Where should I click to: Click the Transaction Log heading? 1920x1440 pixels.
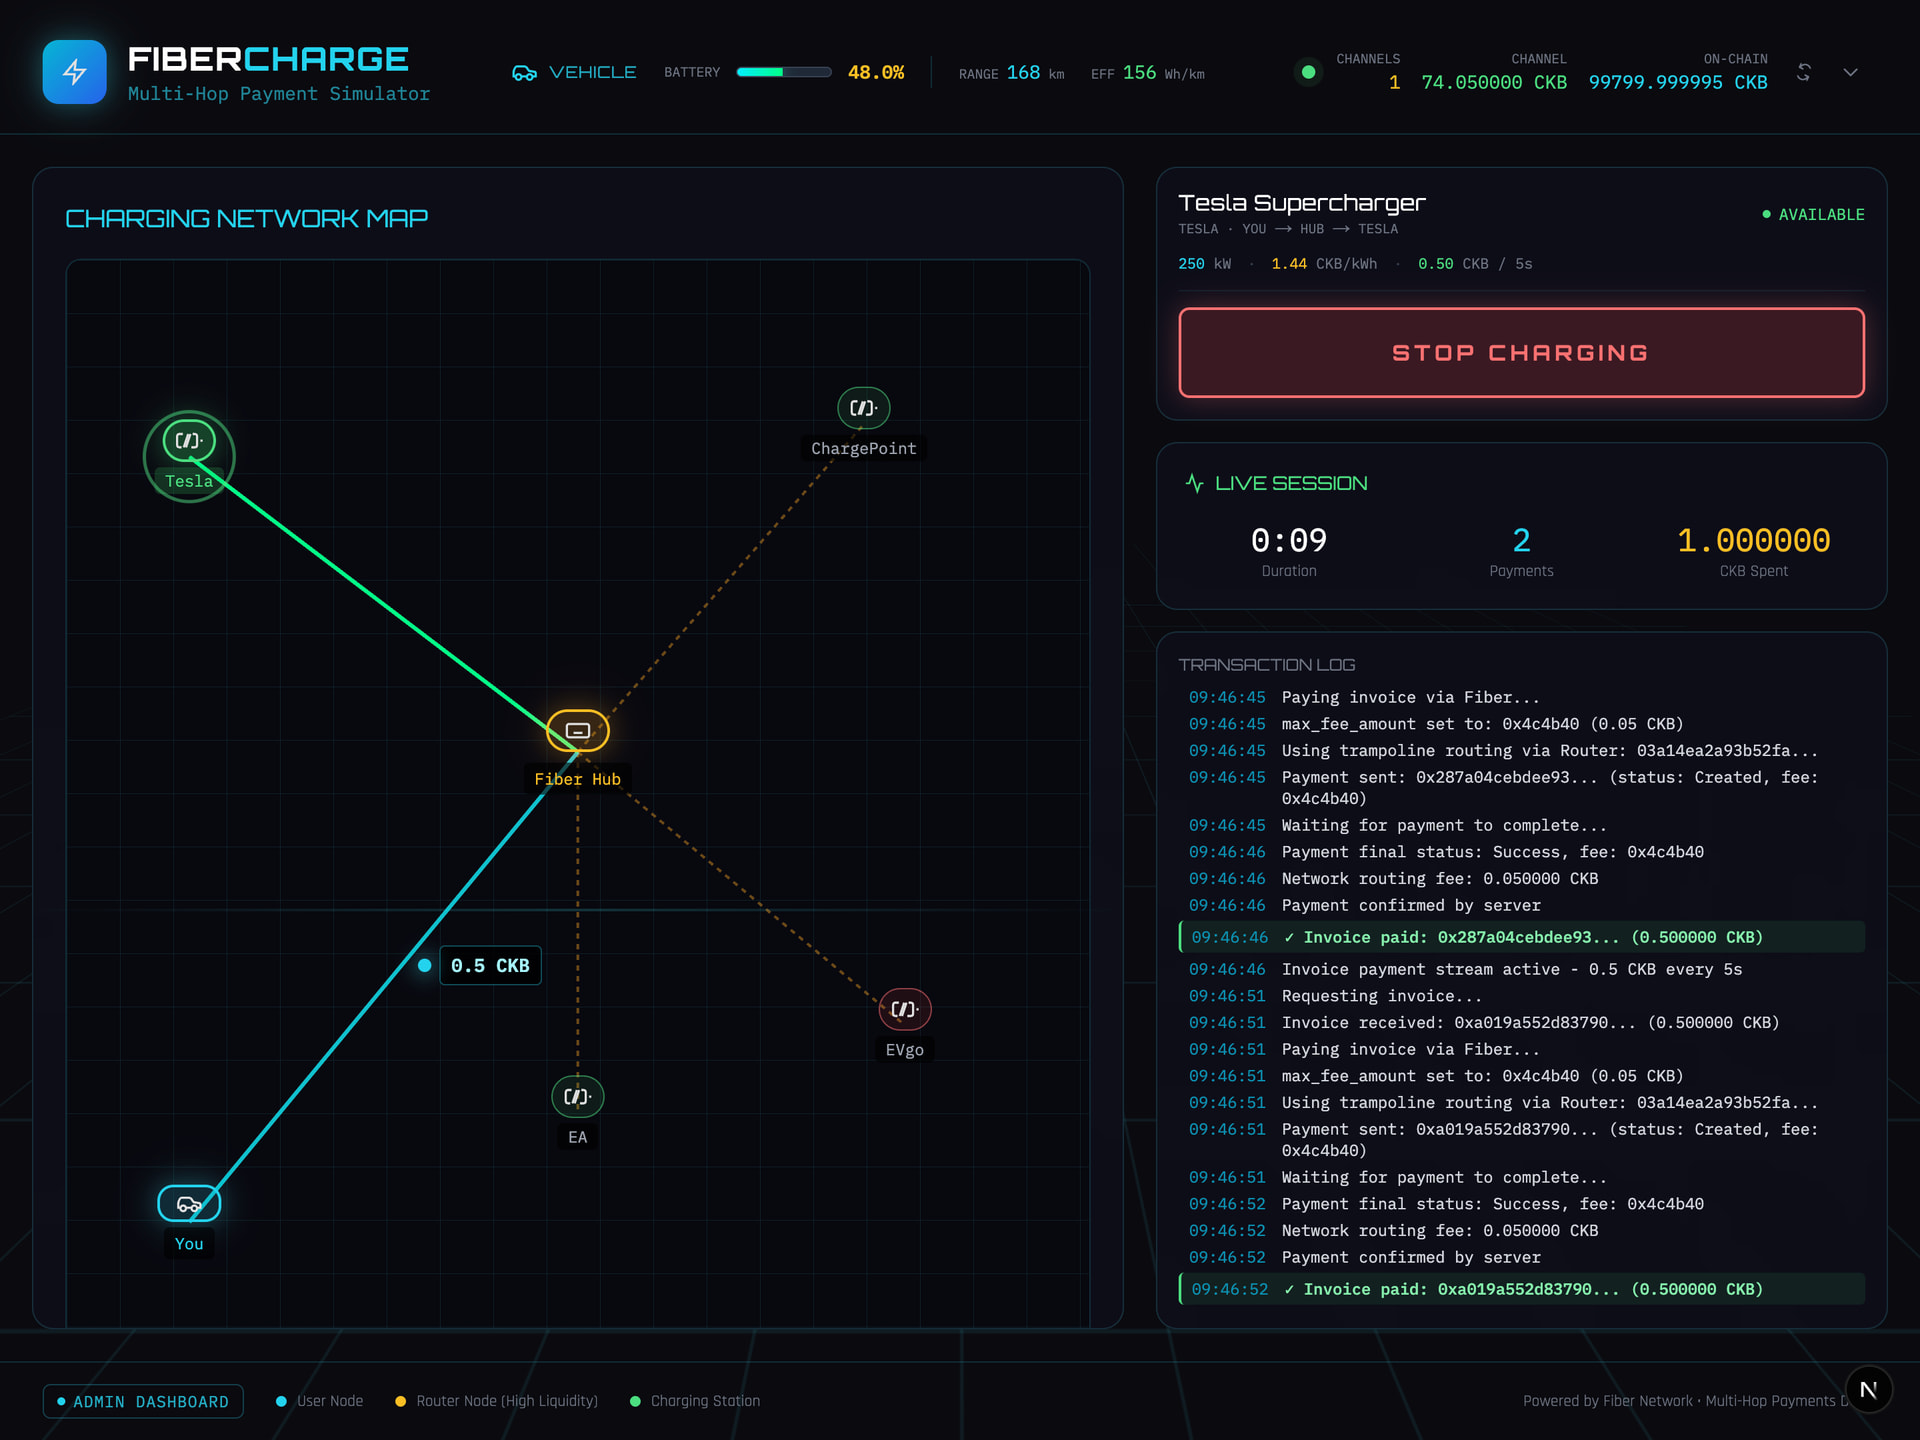pos(1267,665)
